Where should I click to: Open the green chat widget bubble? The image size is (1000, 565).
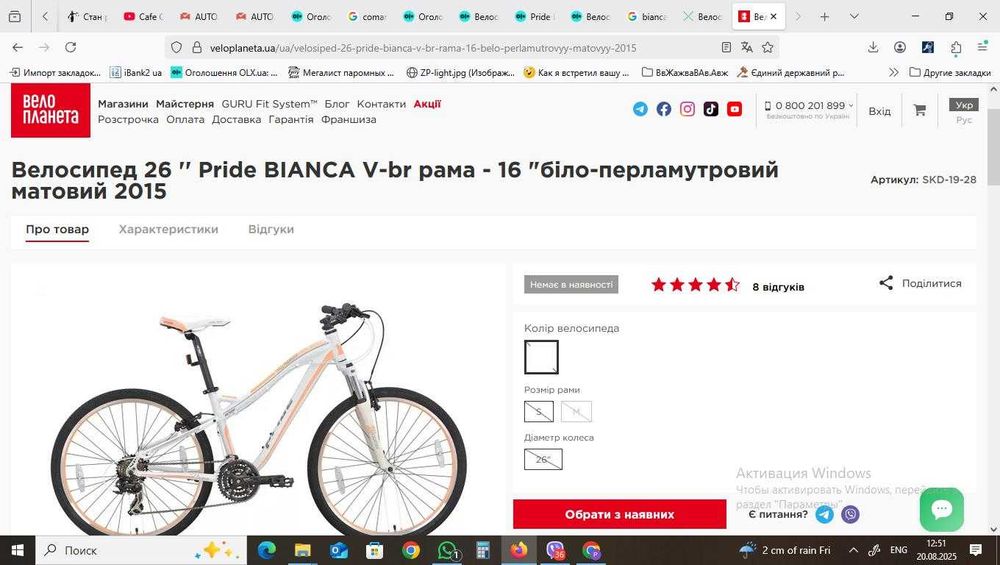click(941, 510)
